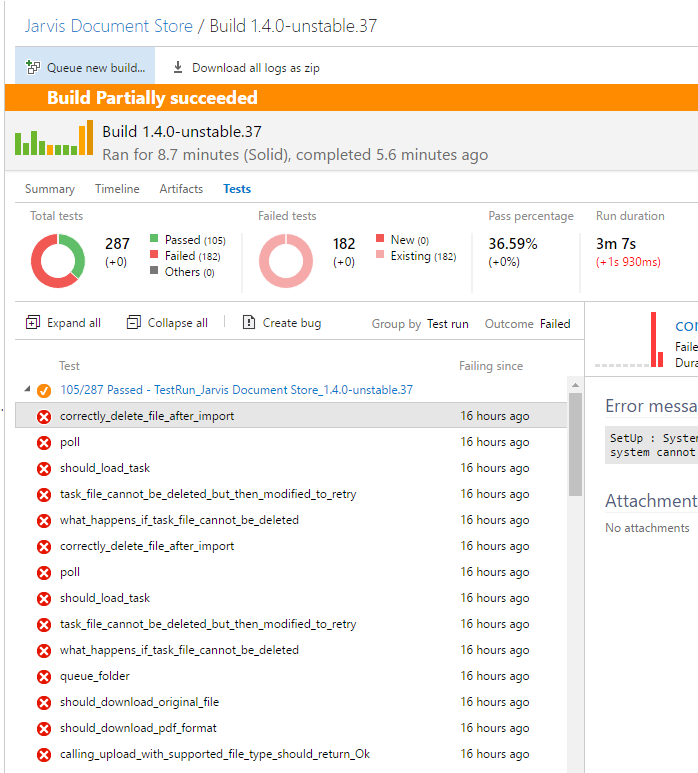Click the red duration history bar chart
The width and height of the screenshot is (698, 773).
pyautogui.click(x=629, y=340)
